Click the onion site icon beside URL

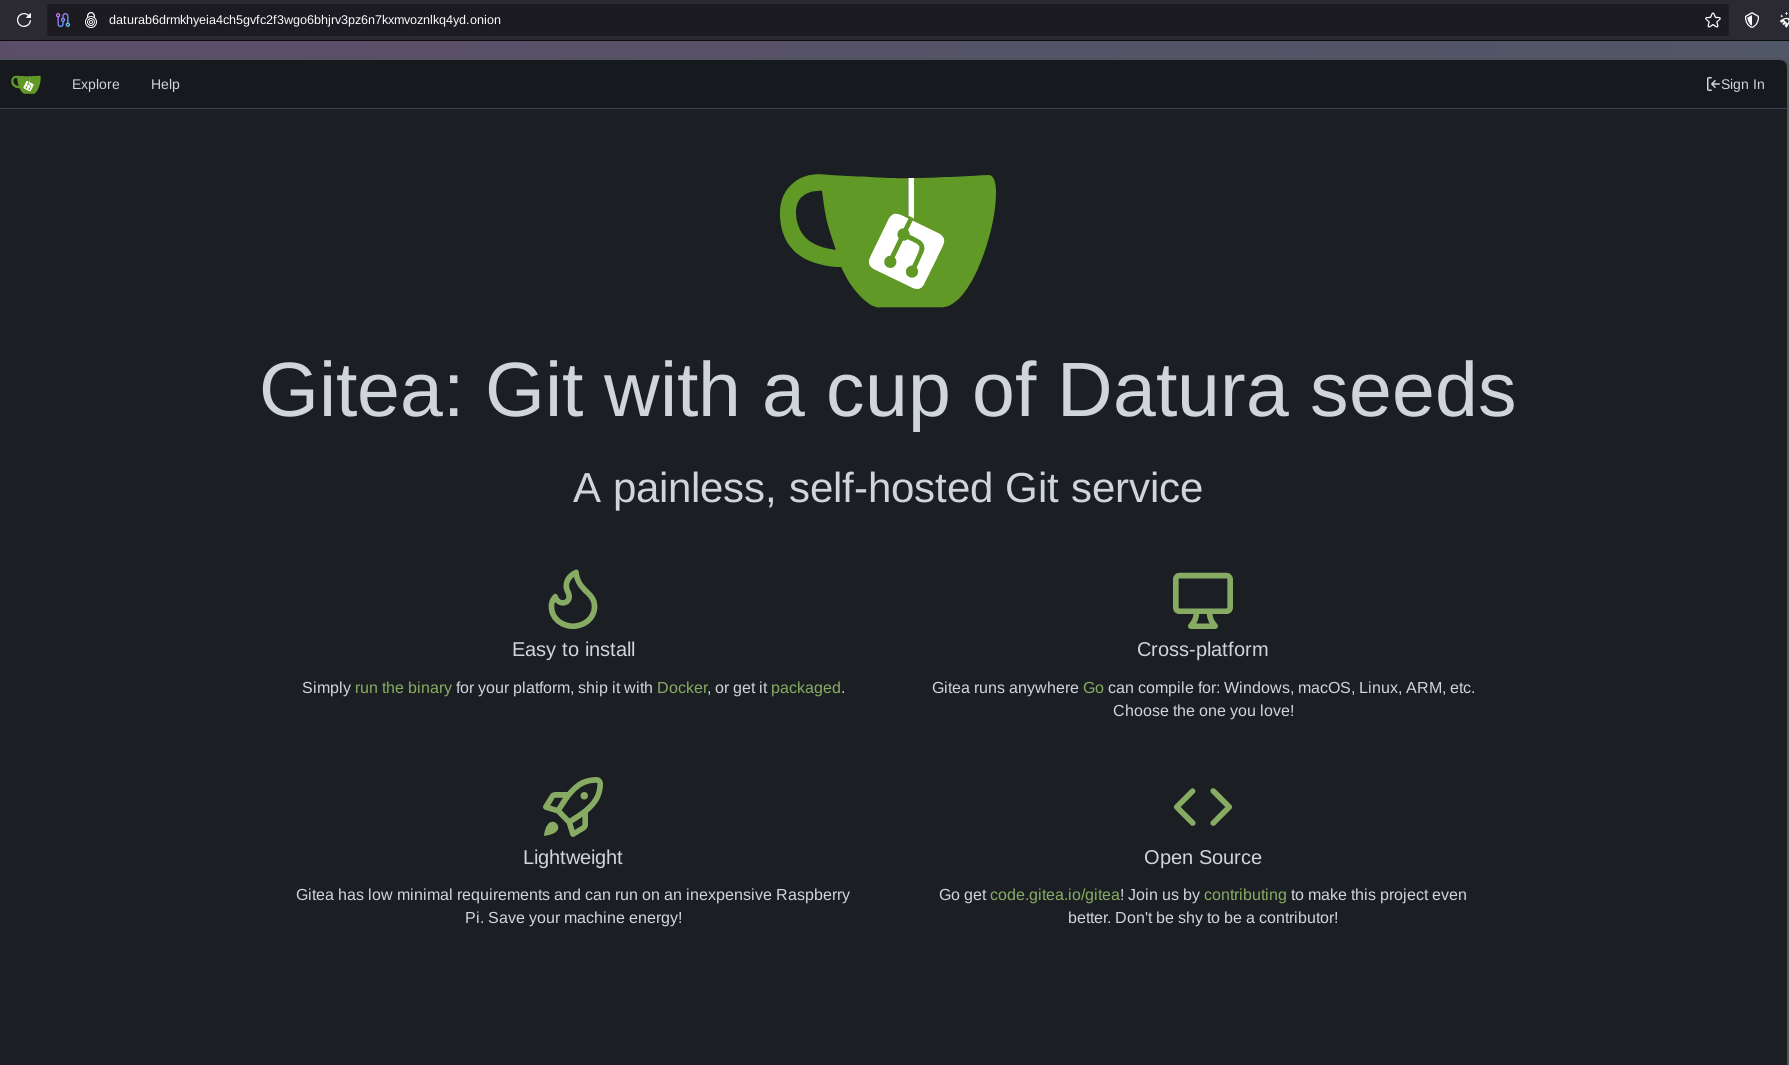(91, 20)
